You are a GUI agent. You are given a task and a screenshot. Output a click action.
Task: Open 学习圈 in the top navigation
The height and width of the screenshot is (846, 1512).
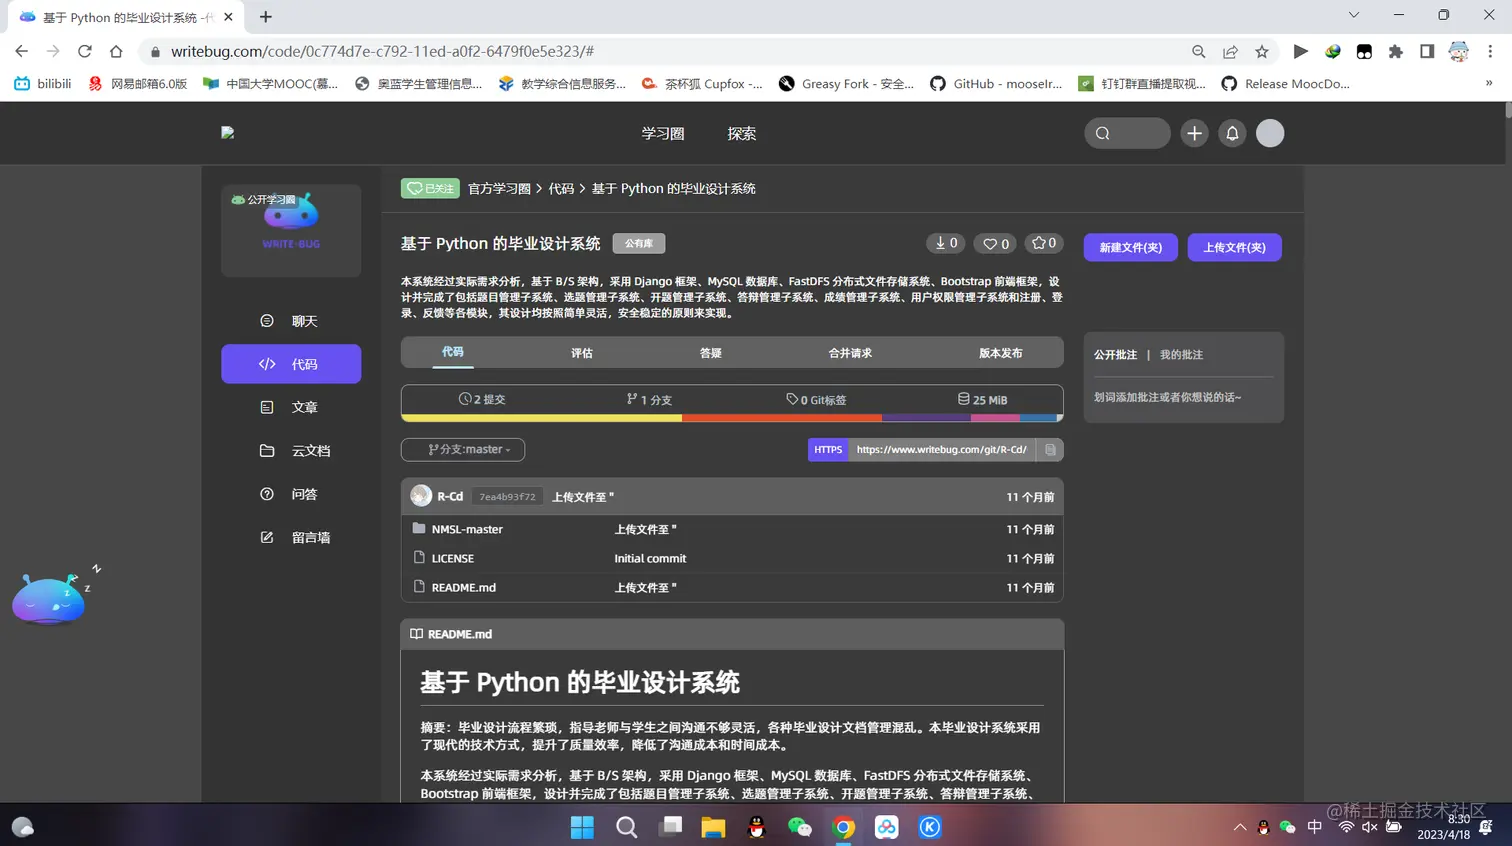tap(663, 133)
